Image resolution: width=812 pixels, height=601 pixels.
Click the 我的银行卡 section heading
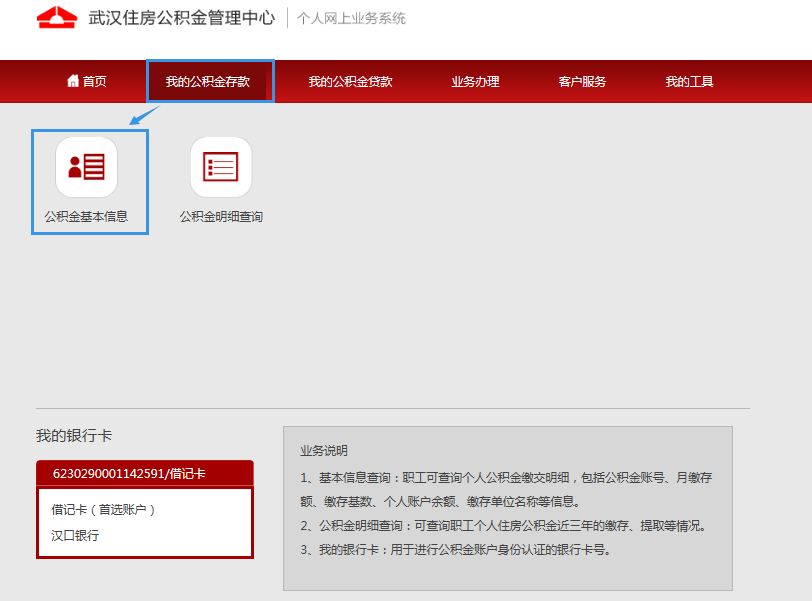tap(74, 436)
